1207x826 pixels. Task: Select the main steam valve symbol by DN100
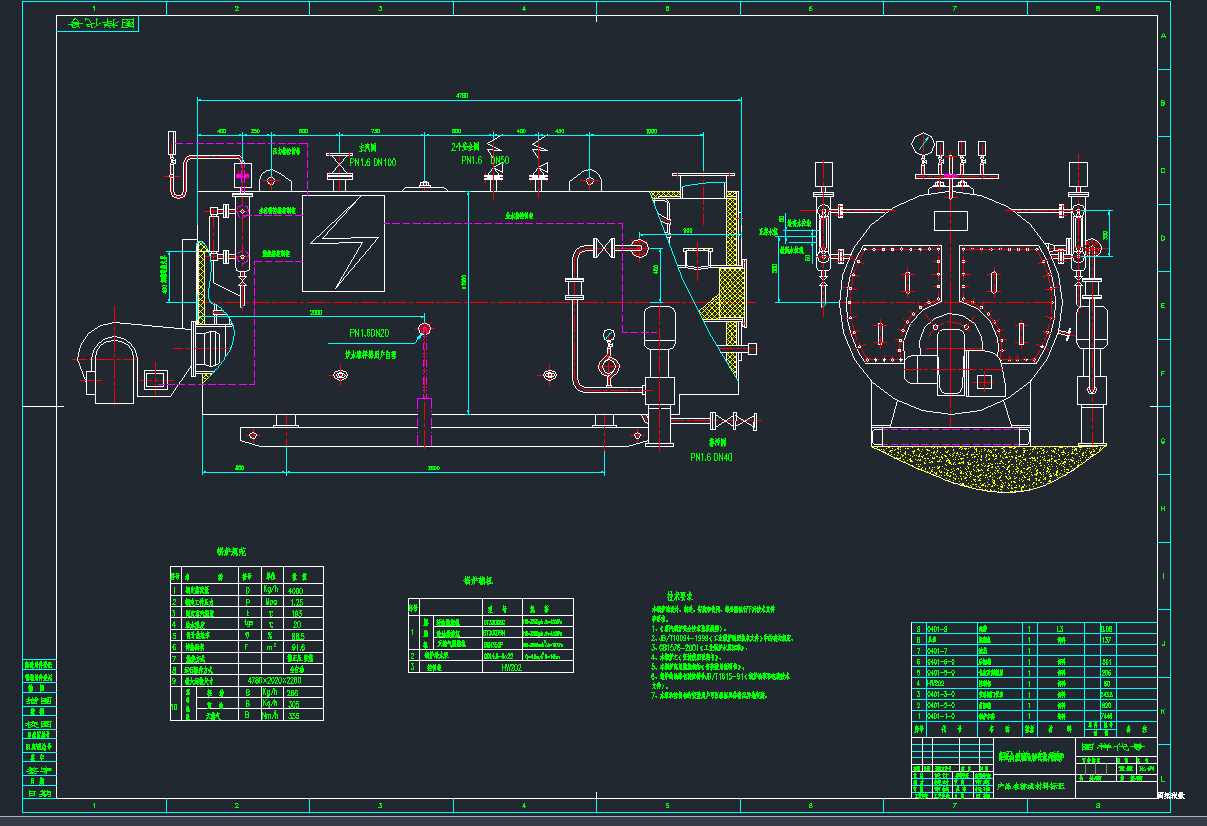pyautogui.click(x=339, y=167)
